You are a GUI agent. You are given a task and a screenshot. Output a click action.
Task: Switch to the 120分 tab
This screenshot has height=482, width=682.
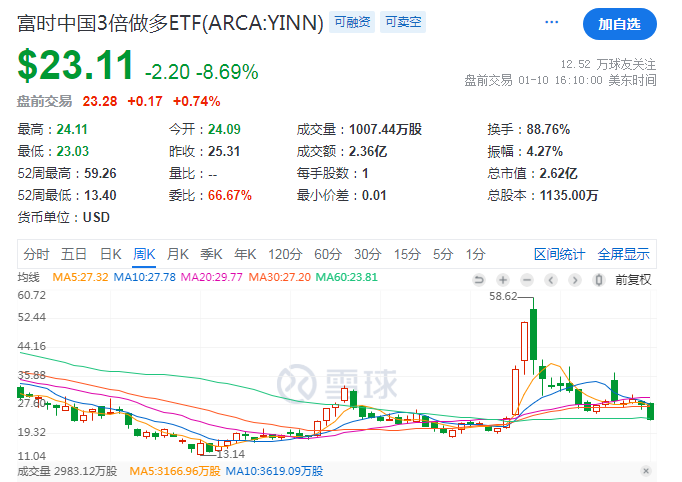point(285,254)
